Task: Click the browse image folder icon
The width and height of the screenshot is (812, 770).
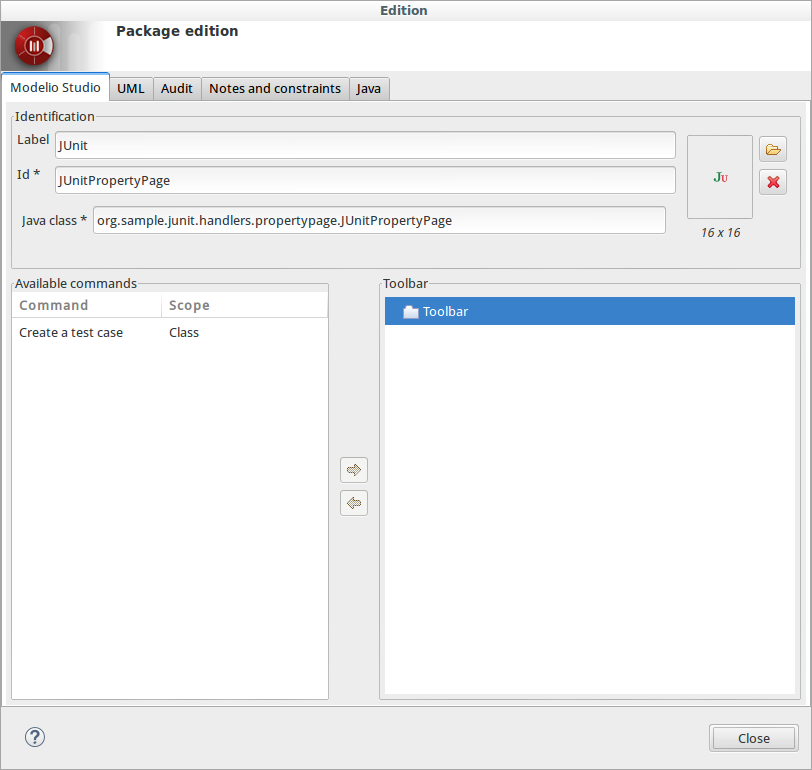Action: tap(773, 150)
